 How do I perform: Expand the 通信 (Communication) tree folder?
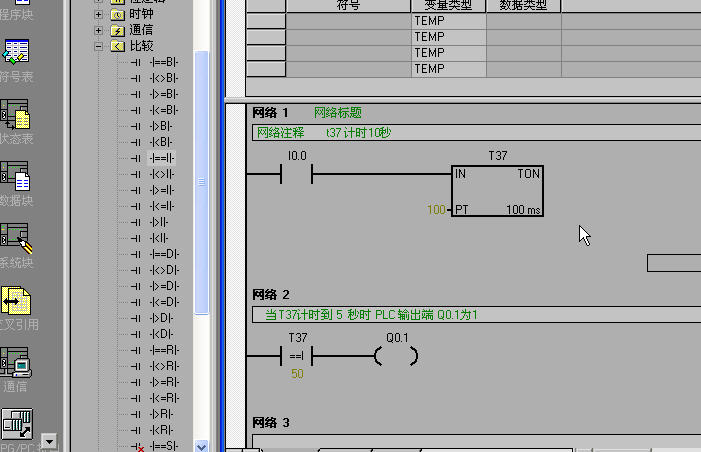coord(98,30)
